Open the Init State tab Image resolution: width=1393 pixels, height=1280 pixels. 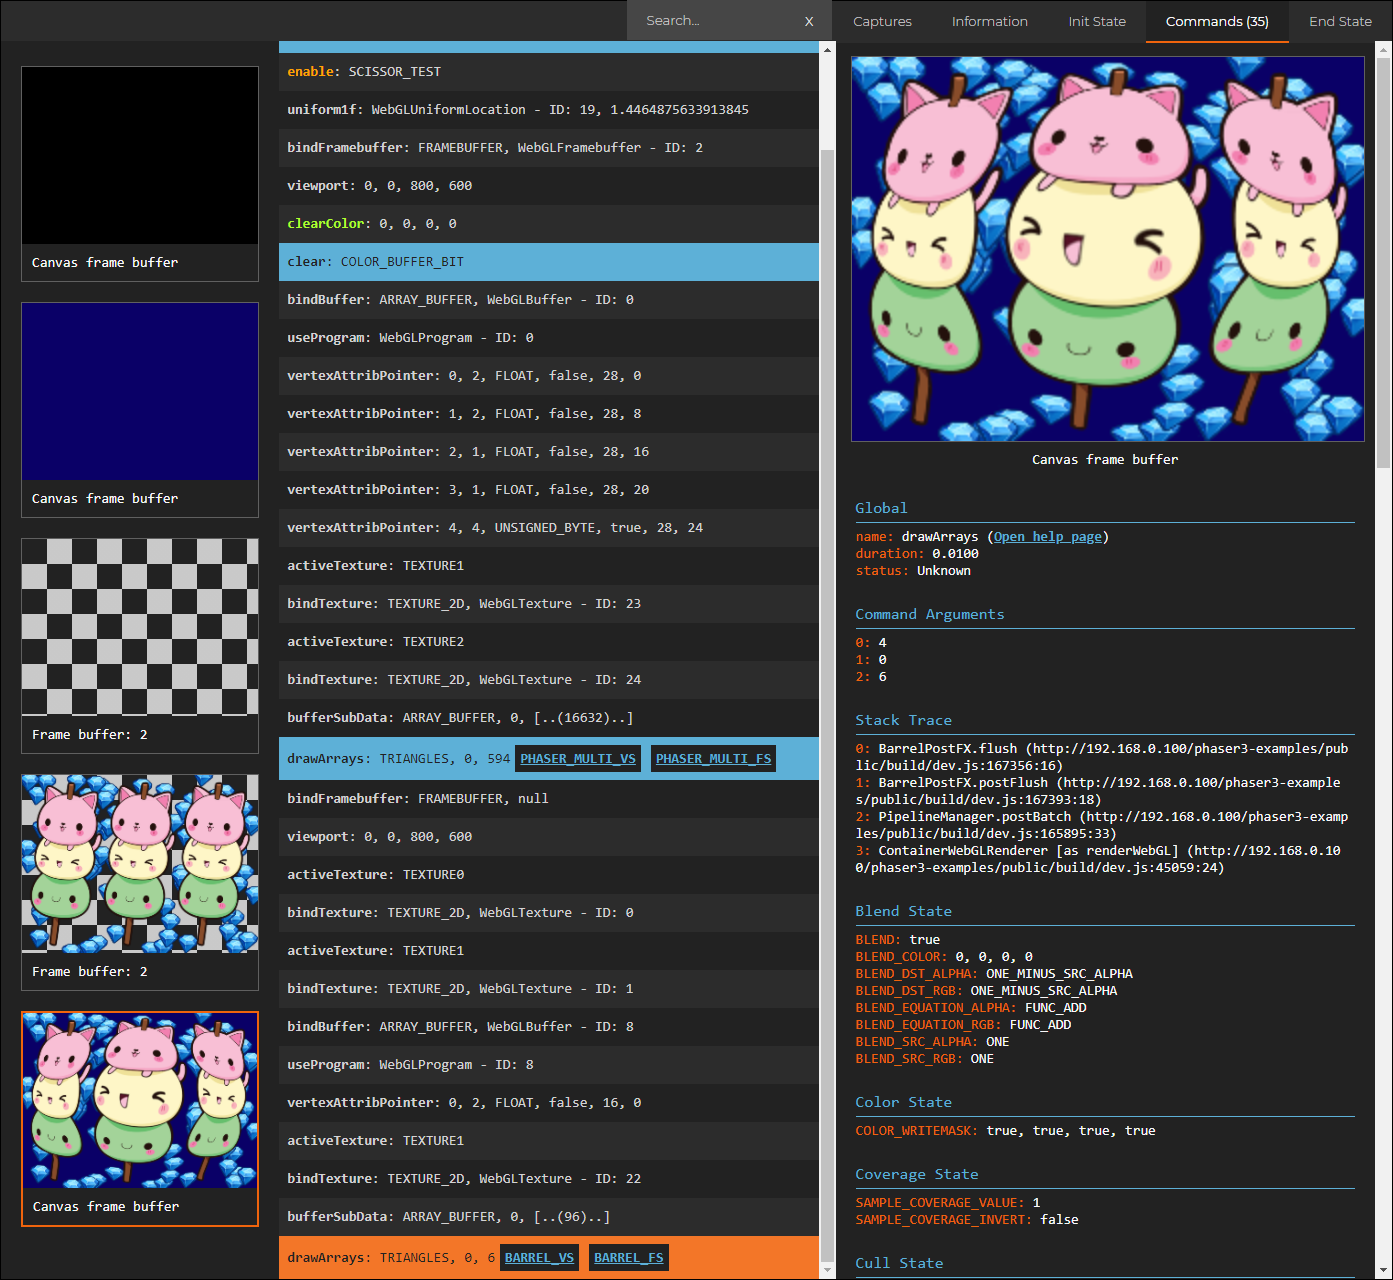point(1096,20)
